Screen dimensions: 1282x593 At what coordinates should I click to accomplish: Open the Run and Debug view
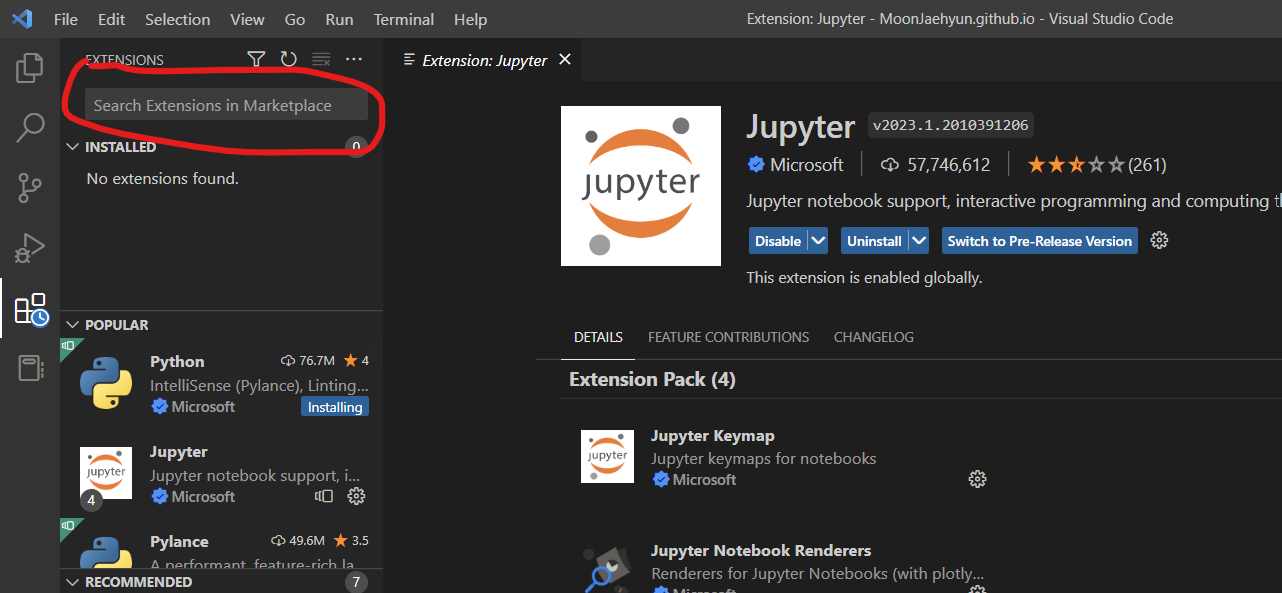30,247
